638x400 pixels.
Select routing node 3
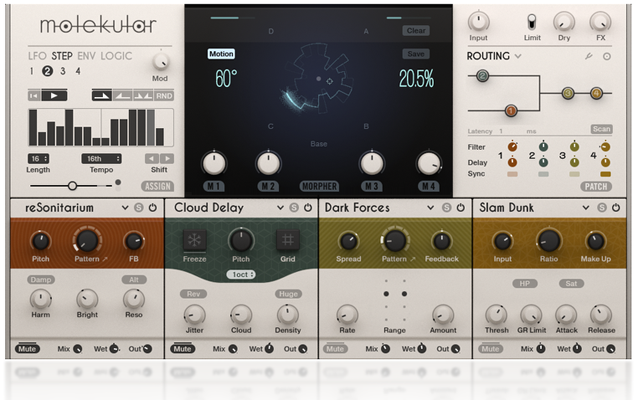tap(568, 93)
